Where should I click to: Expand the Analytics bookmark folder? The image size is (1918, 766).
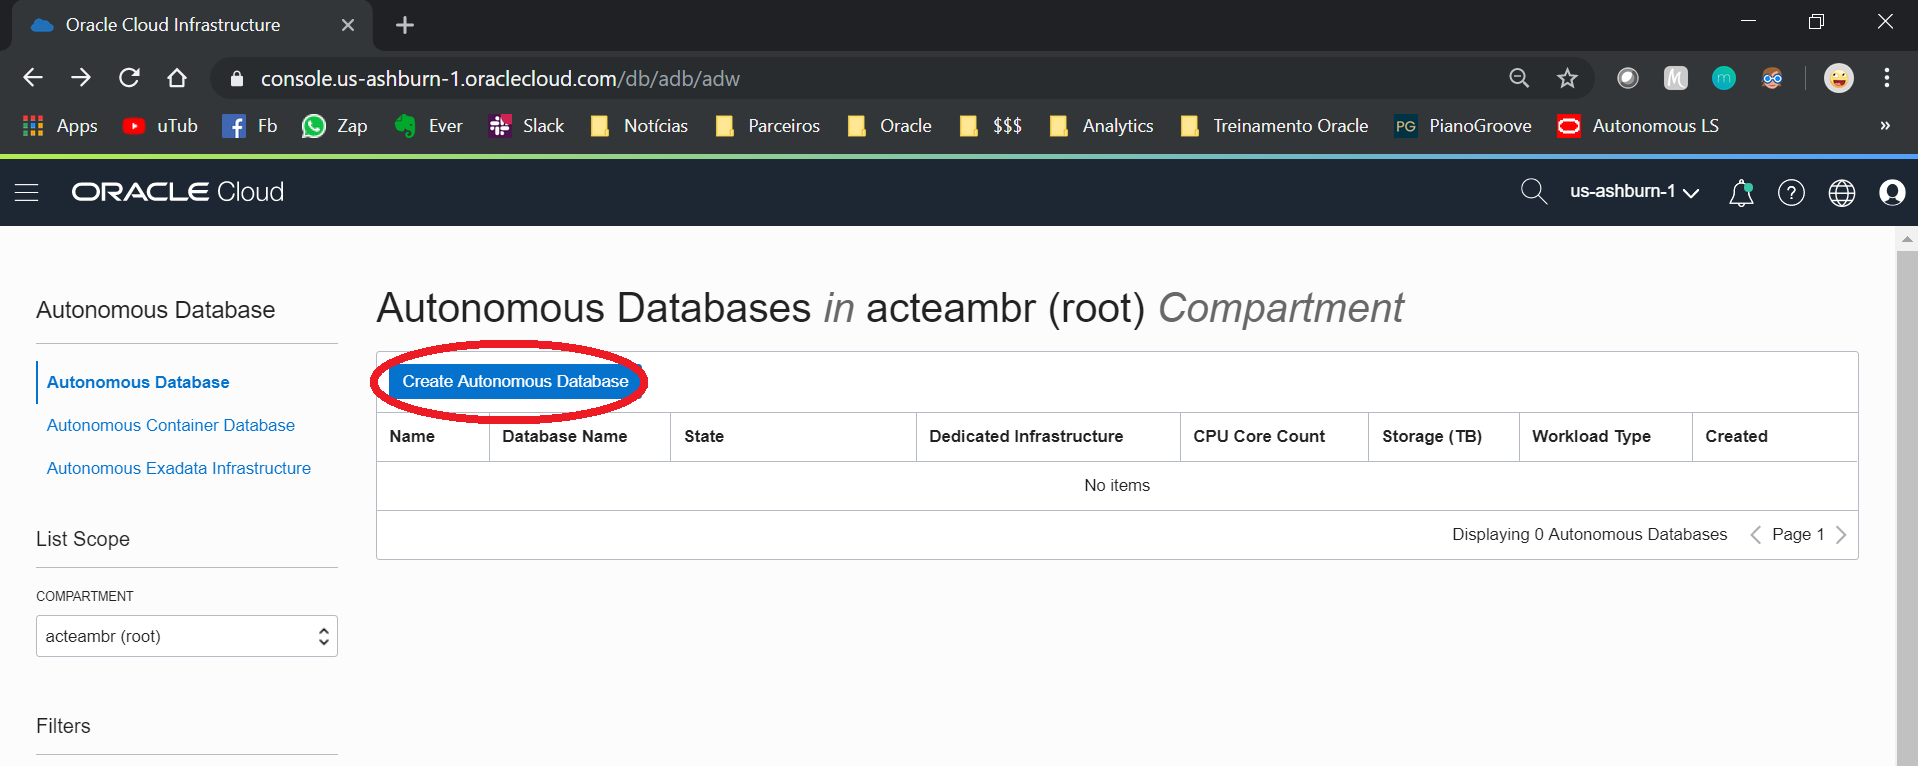tap(1101, 126)
